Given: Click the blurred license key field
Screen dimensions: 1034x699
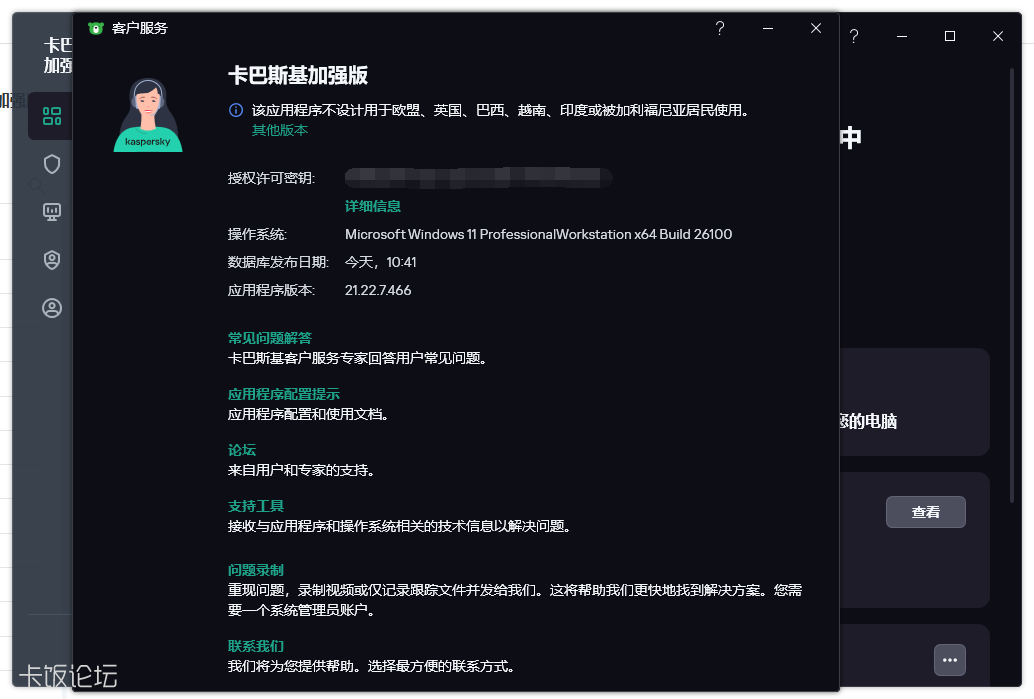Looking at the screenshot, I should [479, 177].
